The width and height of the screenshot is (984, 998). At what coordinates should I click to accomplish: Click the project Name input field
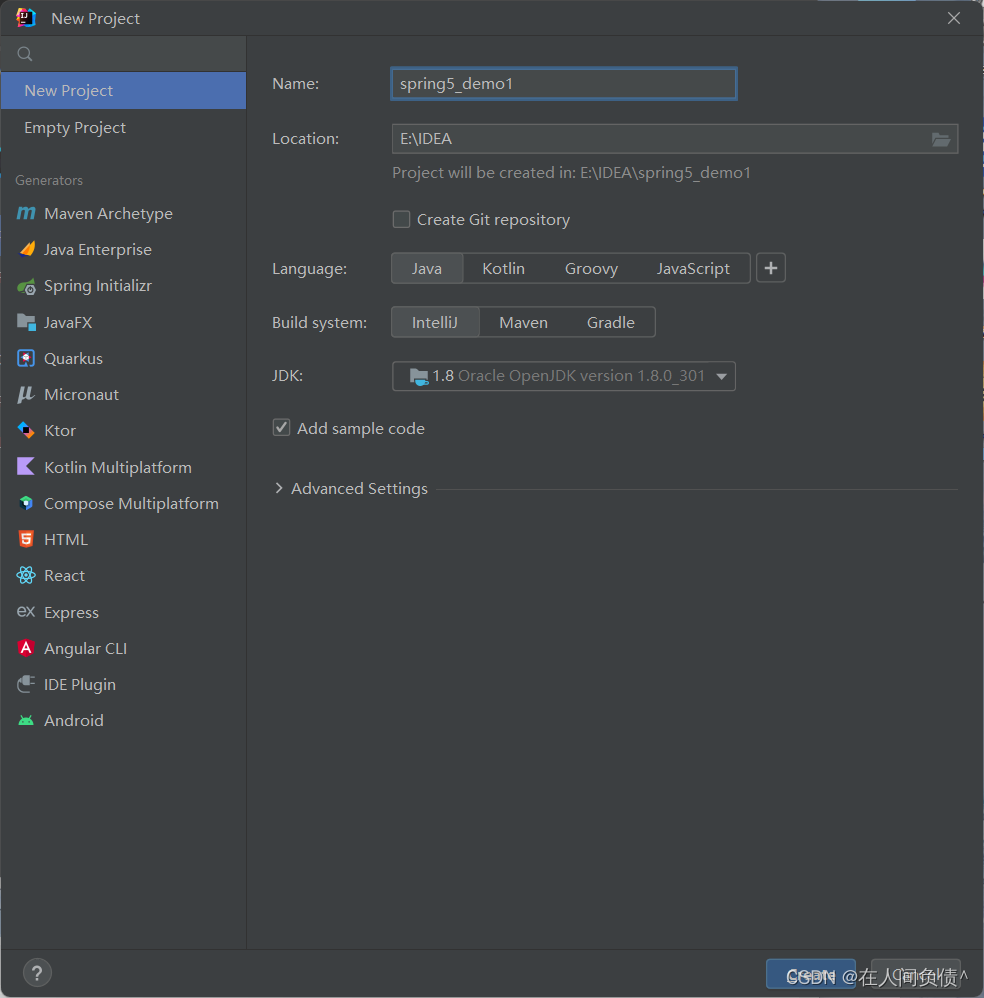click(564, 84)
